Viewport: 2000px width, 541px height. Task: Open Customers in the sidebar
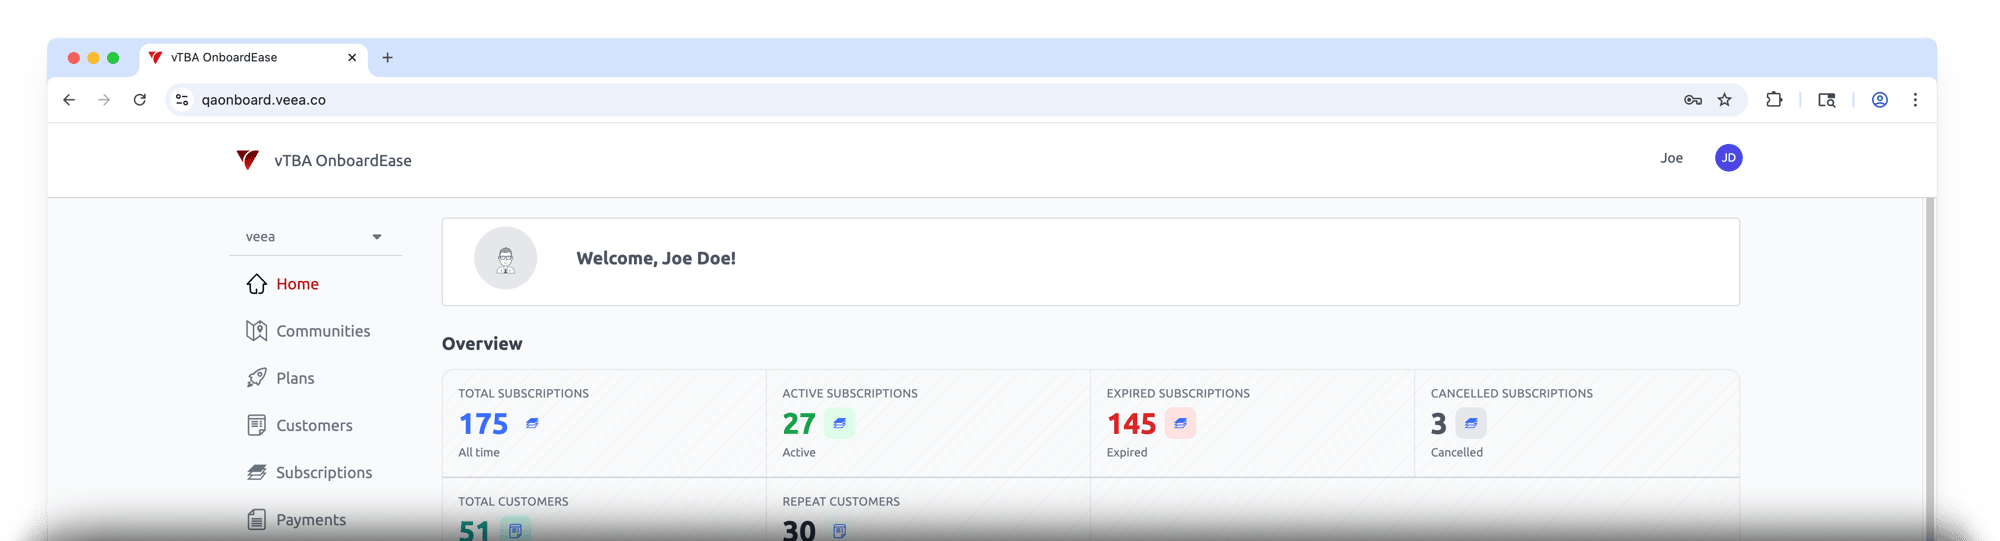(314, 425)
